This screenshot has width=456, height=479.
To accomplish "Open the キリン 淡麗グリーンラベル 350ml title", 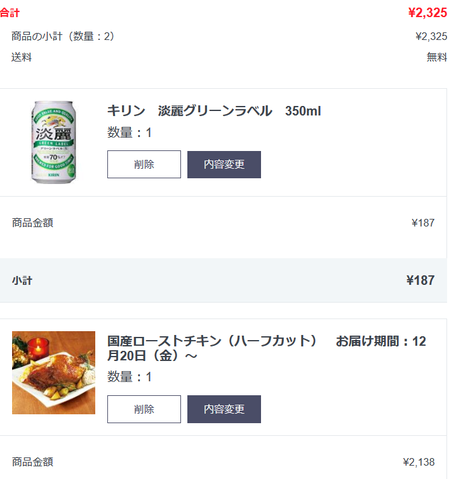I will tap(214, 111).
